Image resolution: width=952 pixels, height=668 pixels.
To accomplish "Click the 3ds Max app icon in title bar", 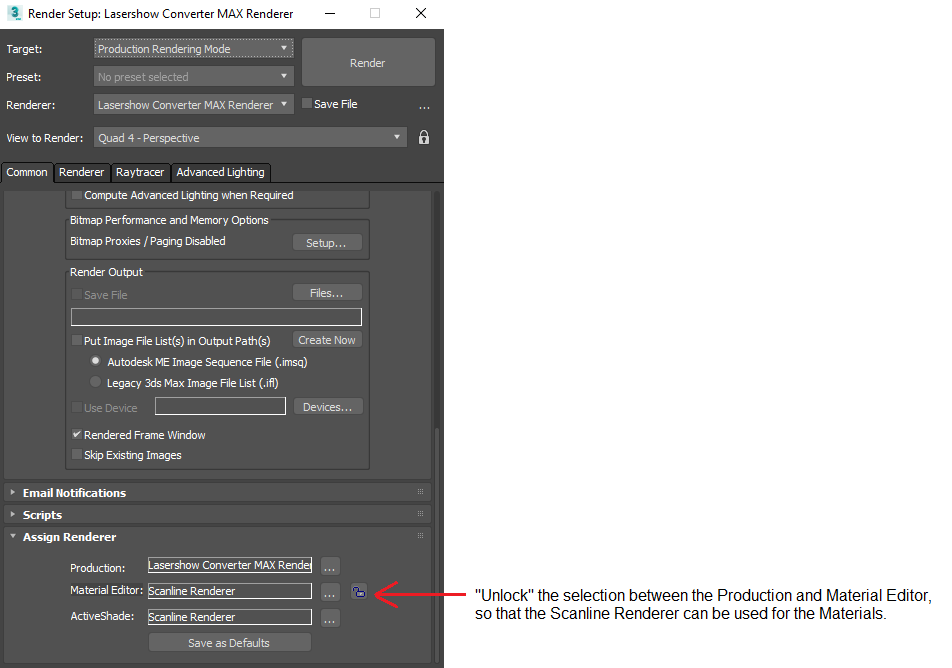I will click(x=14, y=14).
